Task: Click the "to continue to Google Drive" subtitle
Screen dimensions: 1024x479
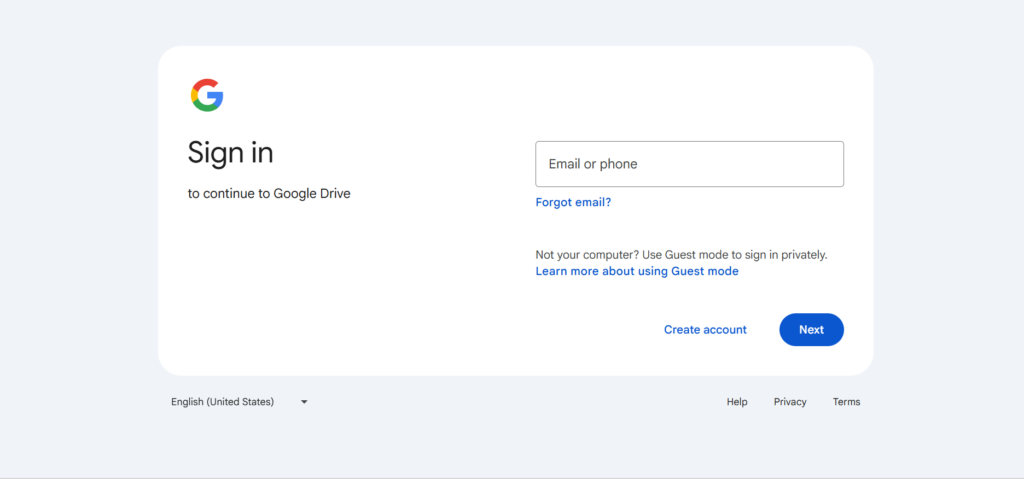Action: (269, 194)
